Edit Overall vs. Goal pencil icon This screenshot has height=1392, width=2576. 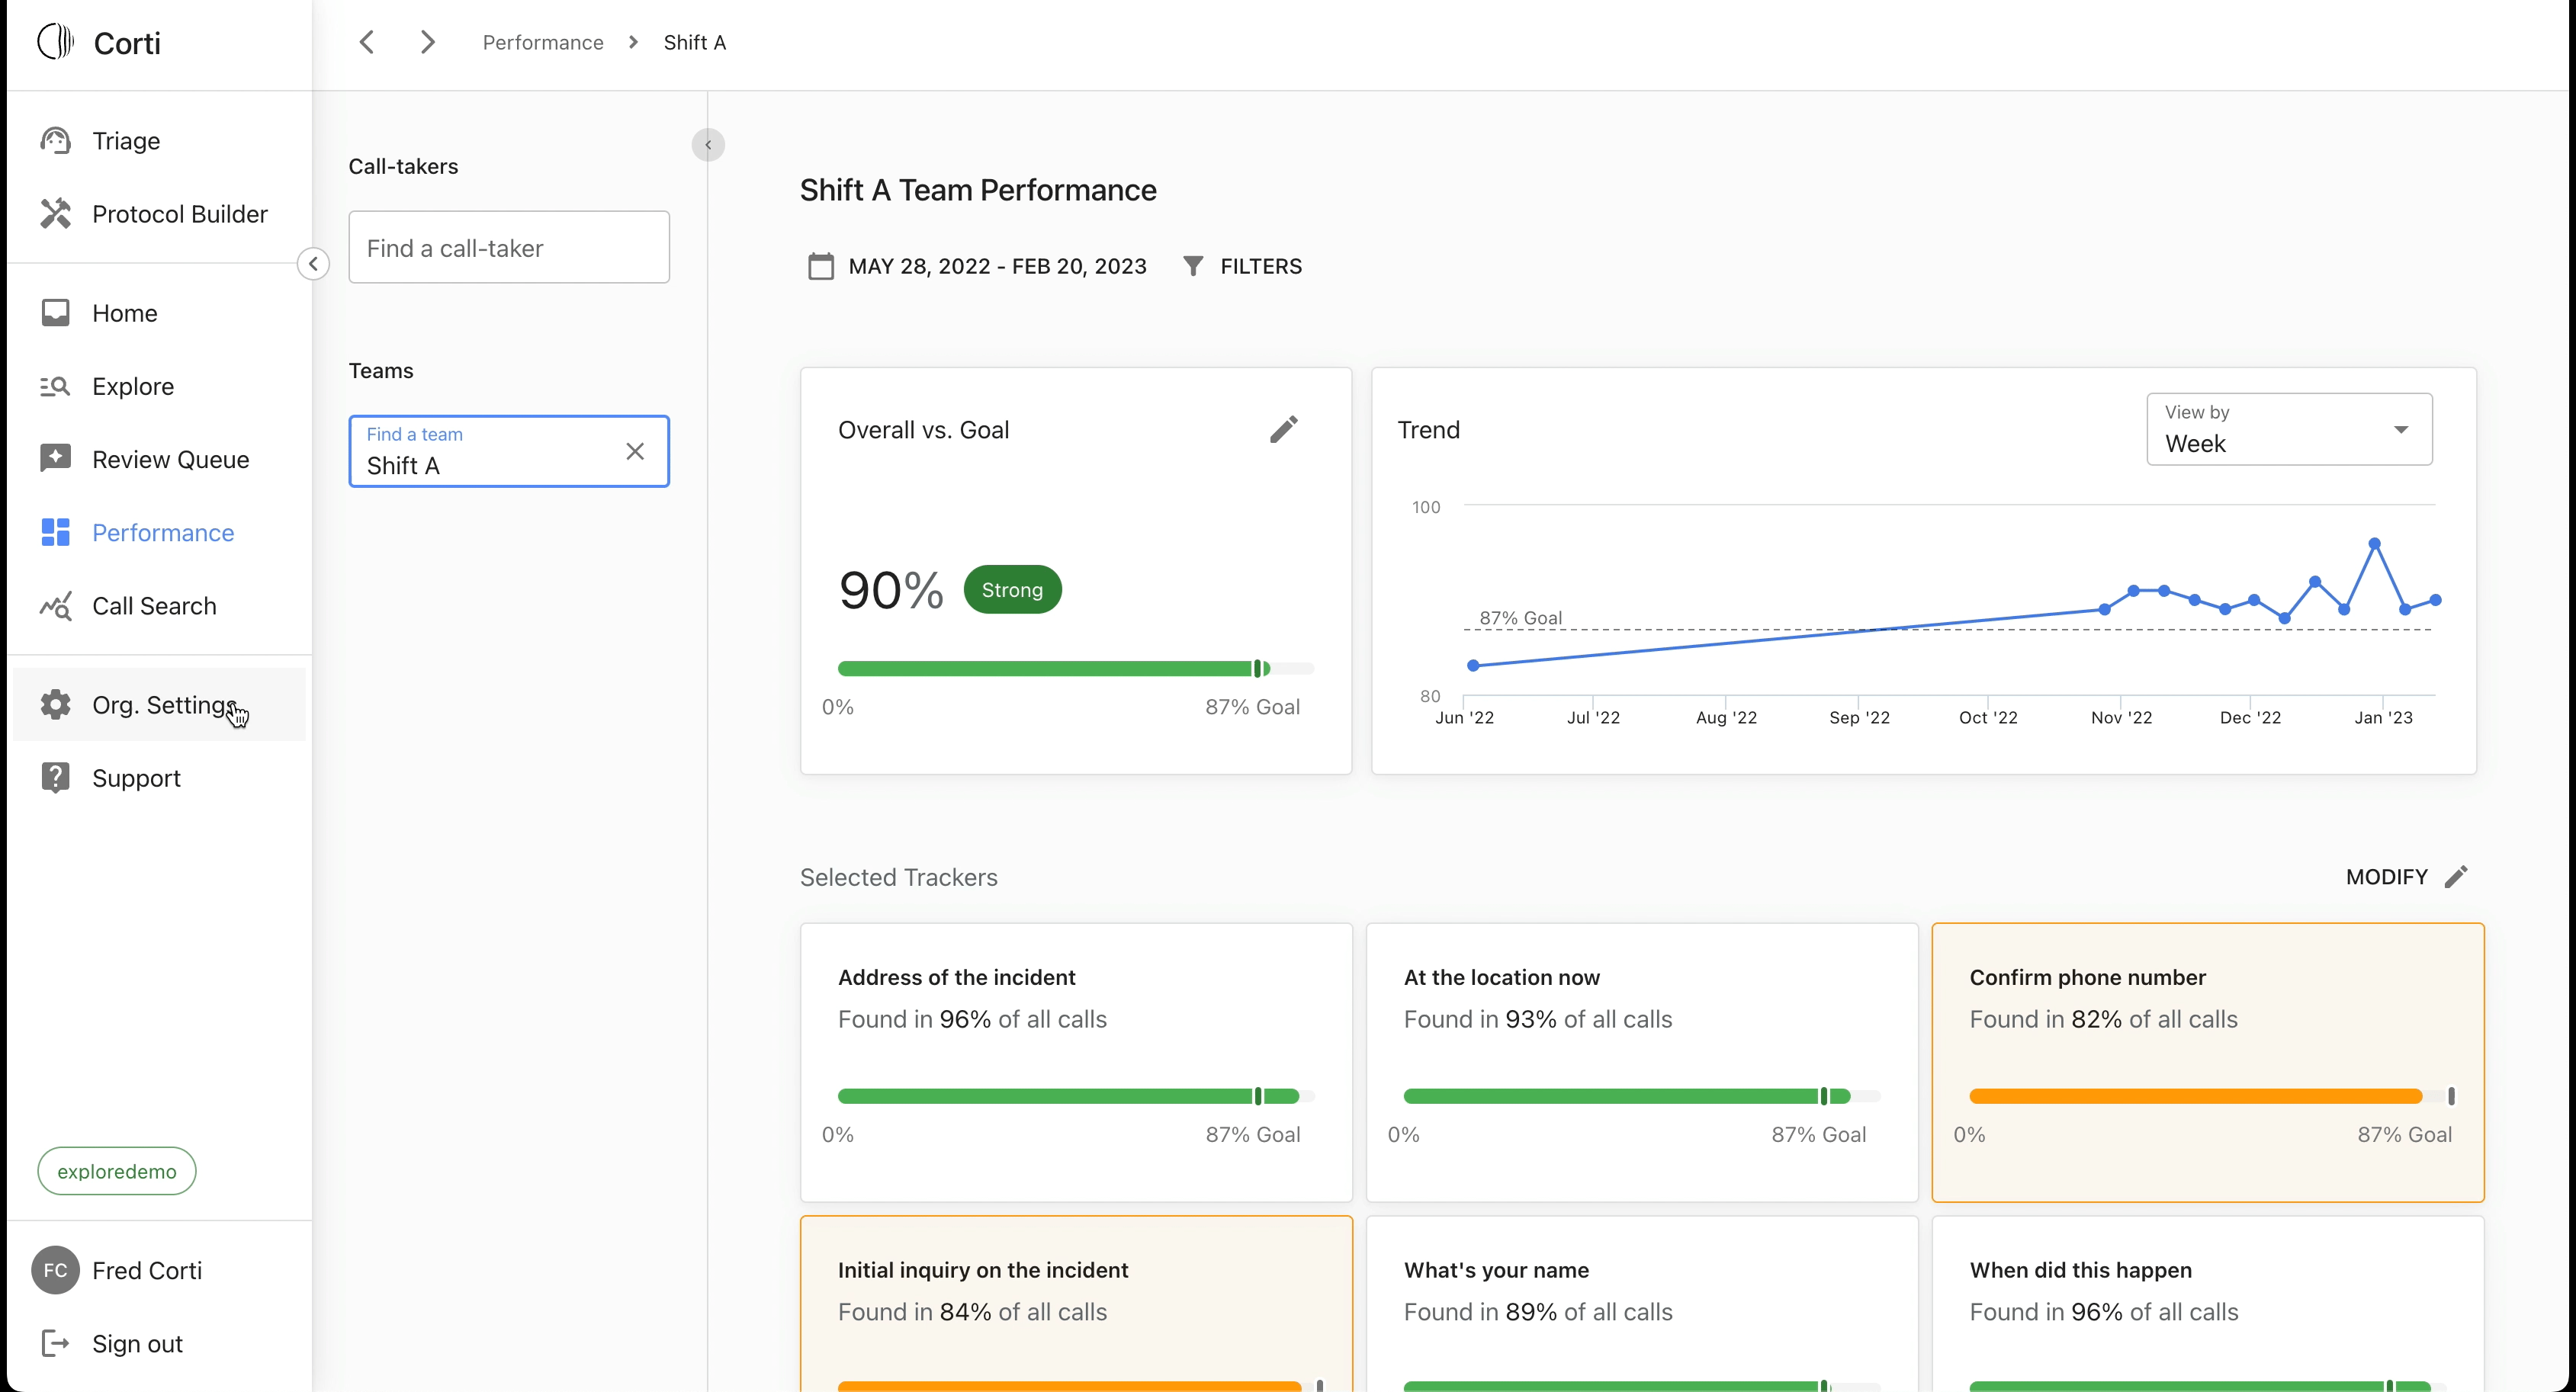pos(1284,430)
